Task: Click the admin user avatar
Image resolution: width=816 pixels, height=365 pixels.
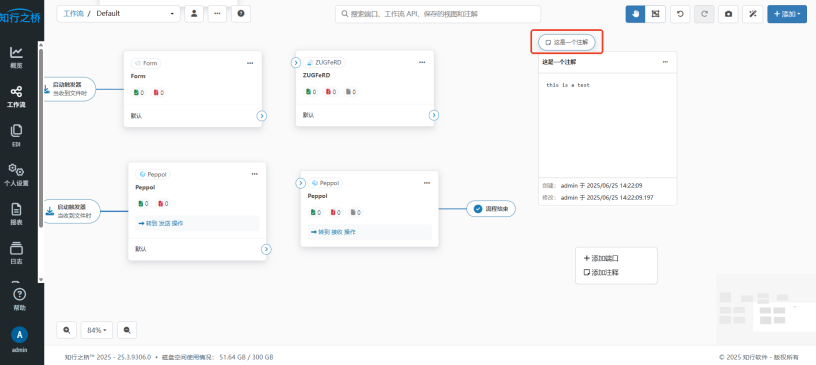Action: pyautogui.click(x=19, y=334)
